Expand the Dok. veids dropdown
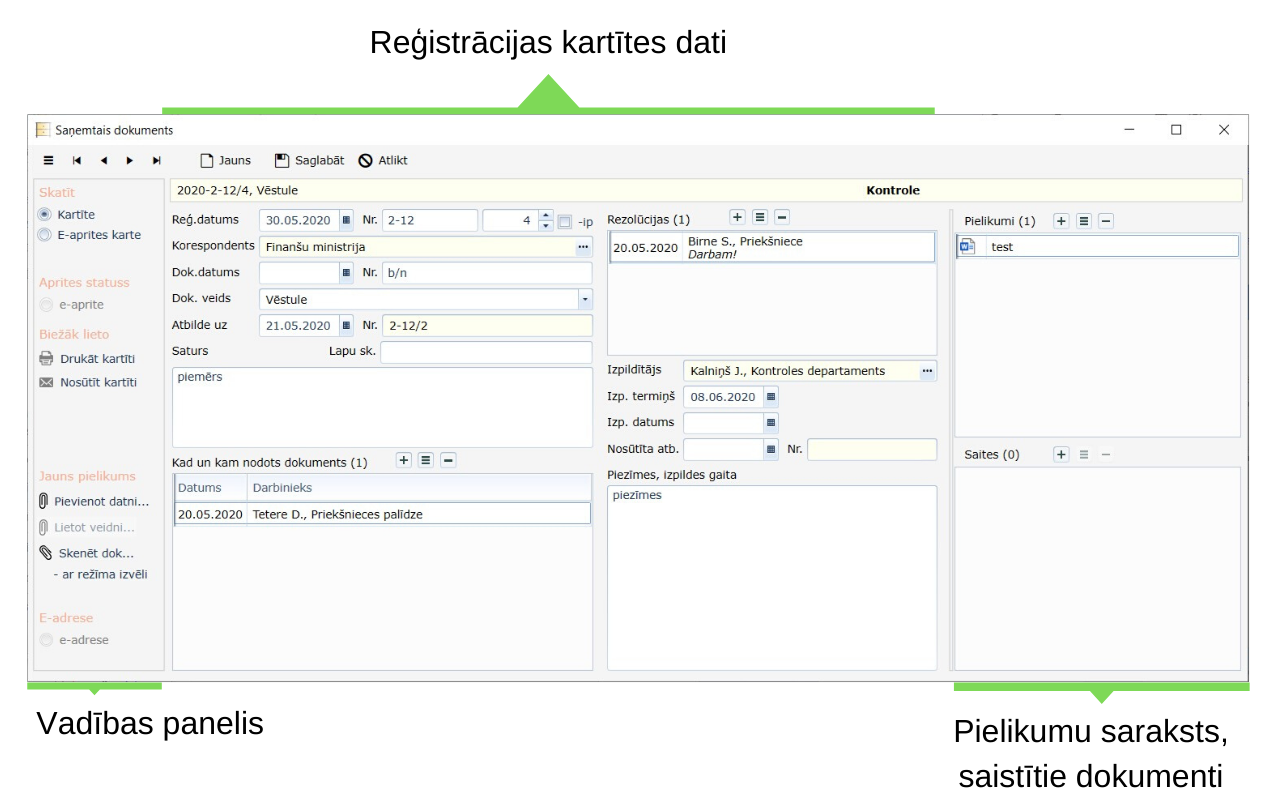1272x812 pixels. click(584, 299)
